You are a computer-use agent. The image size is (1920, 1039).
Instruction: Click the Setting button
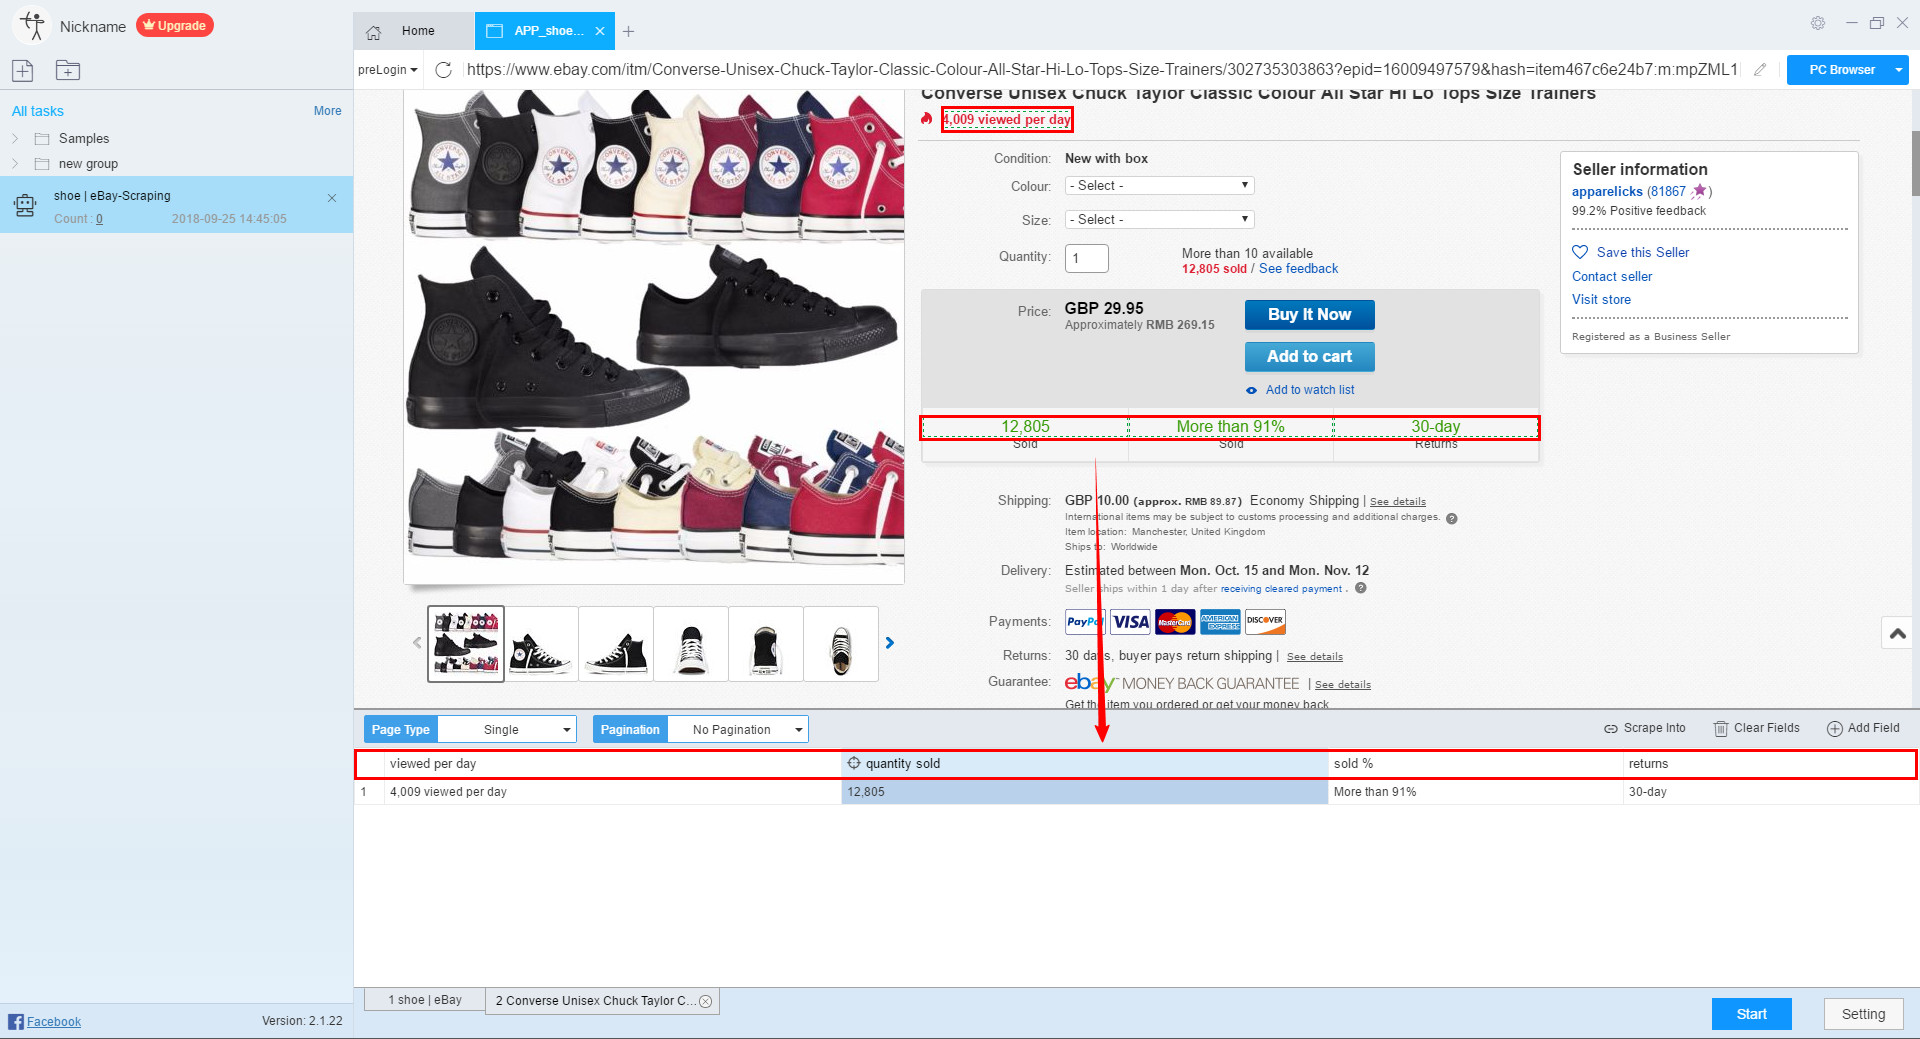click(1864, 1014)
